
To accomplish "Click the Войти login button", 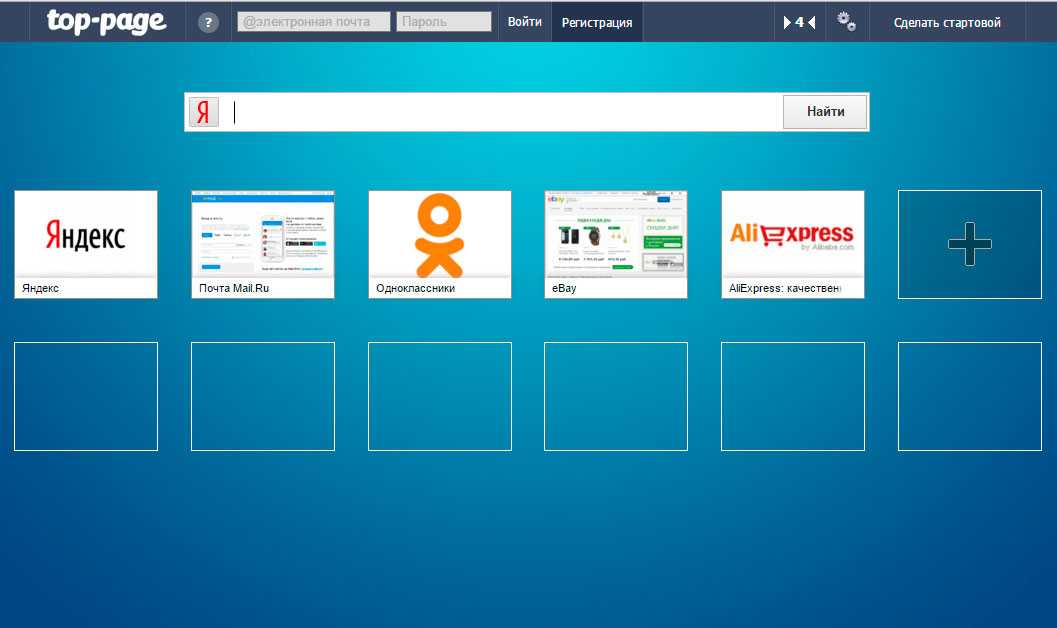I will coord(525,22).
